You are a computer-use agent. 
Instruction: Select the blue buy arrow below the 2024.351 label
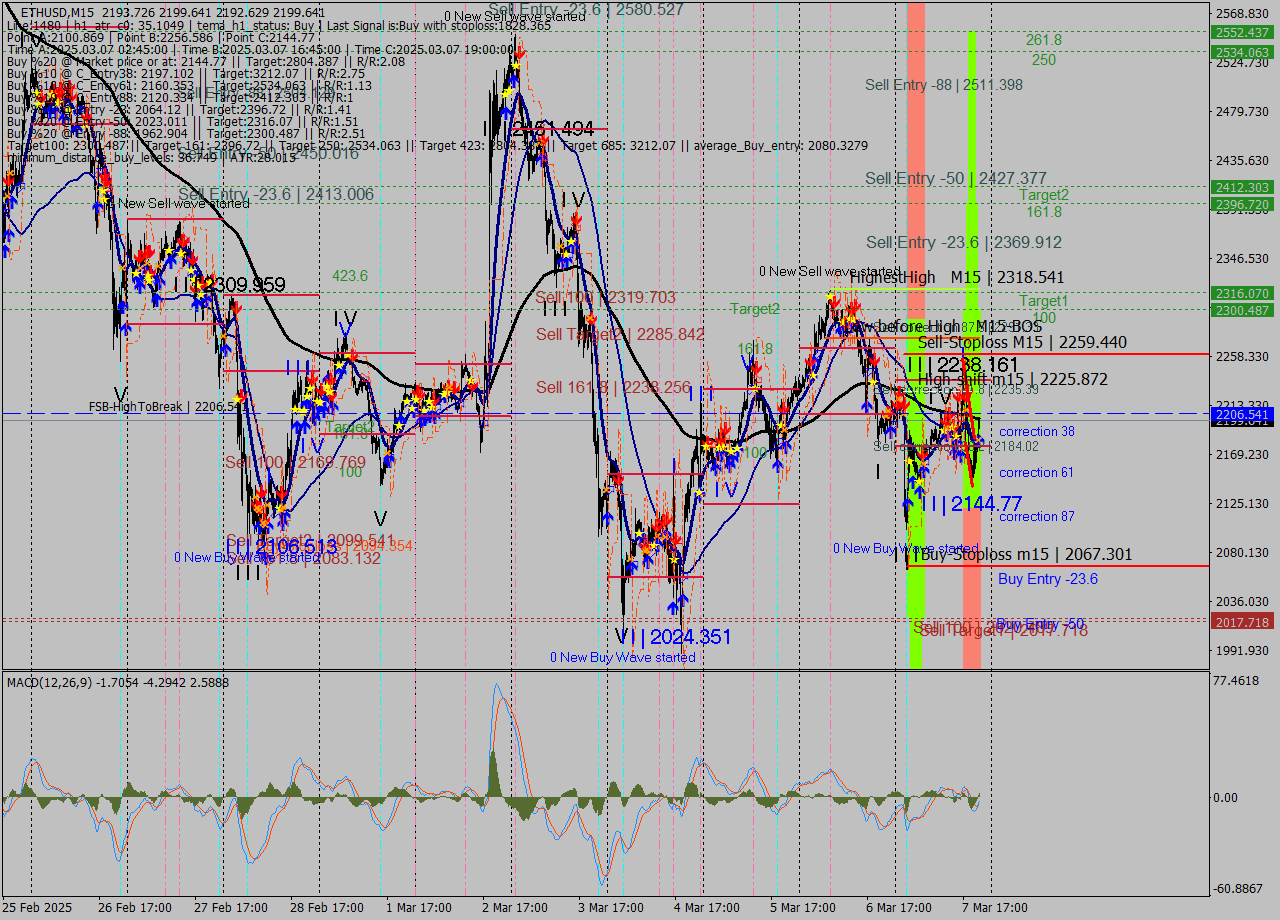point(672,608)
